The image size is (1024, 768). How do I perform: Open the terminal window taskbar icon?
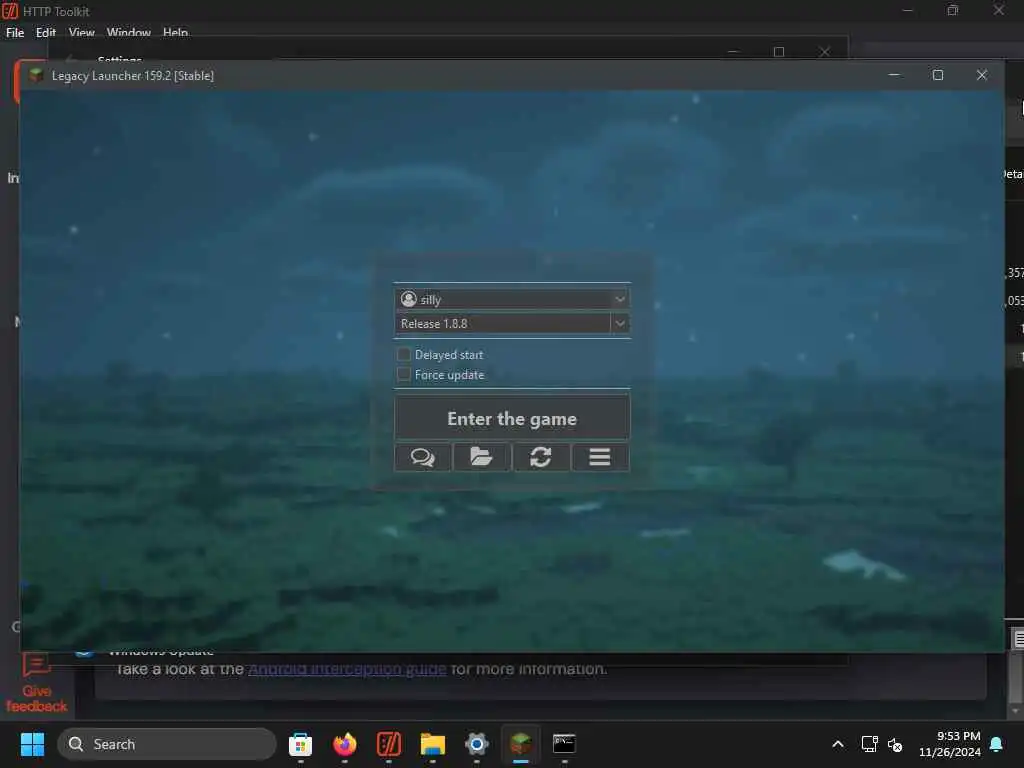coord(564,744)
